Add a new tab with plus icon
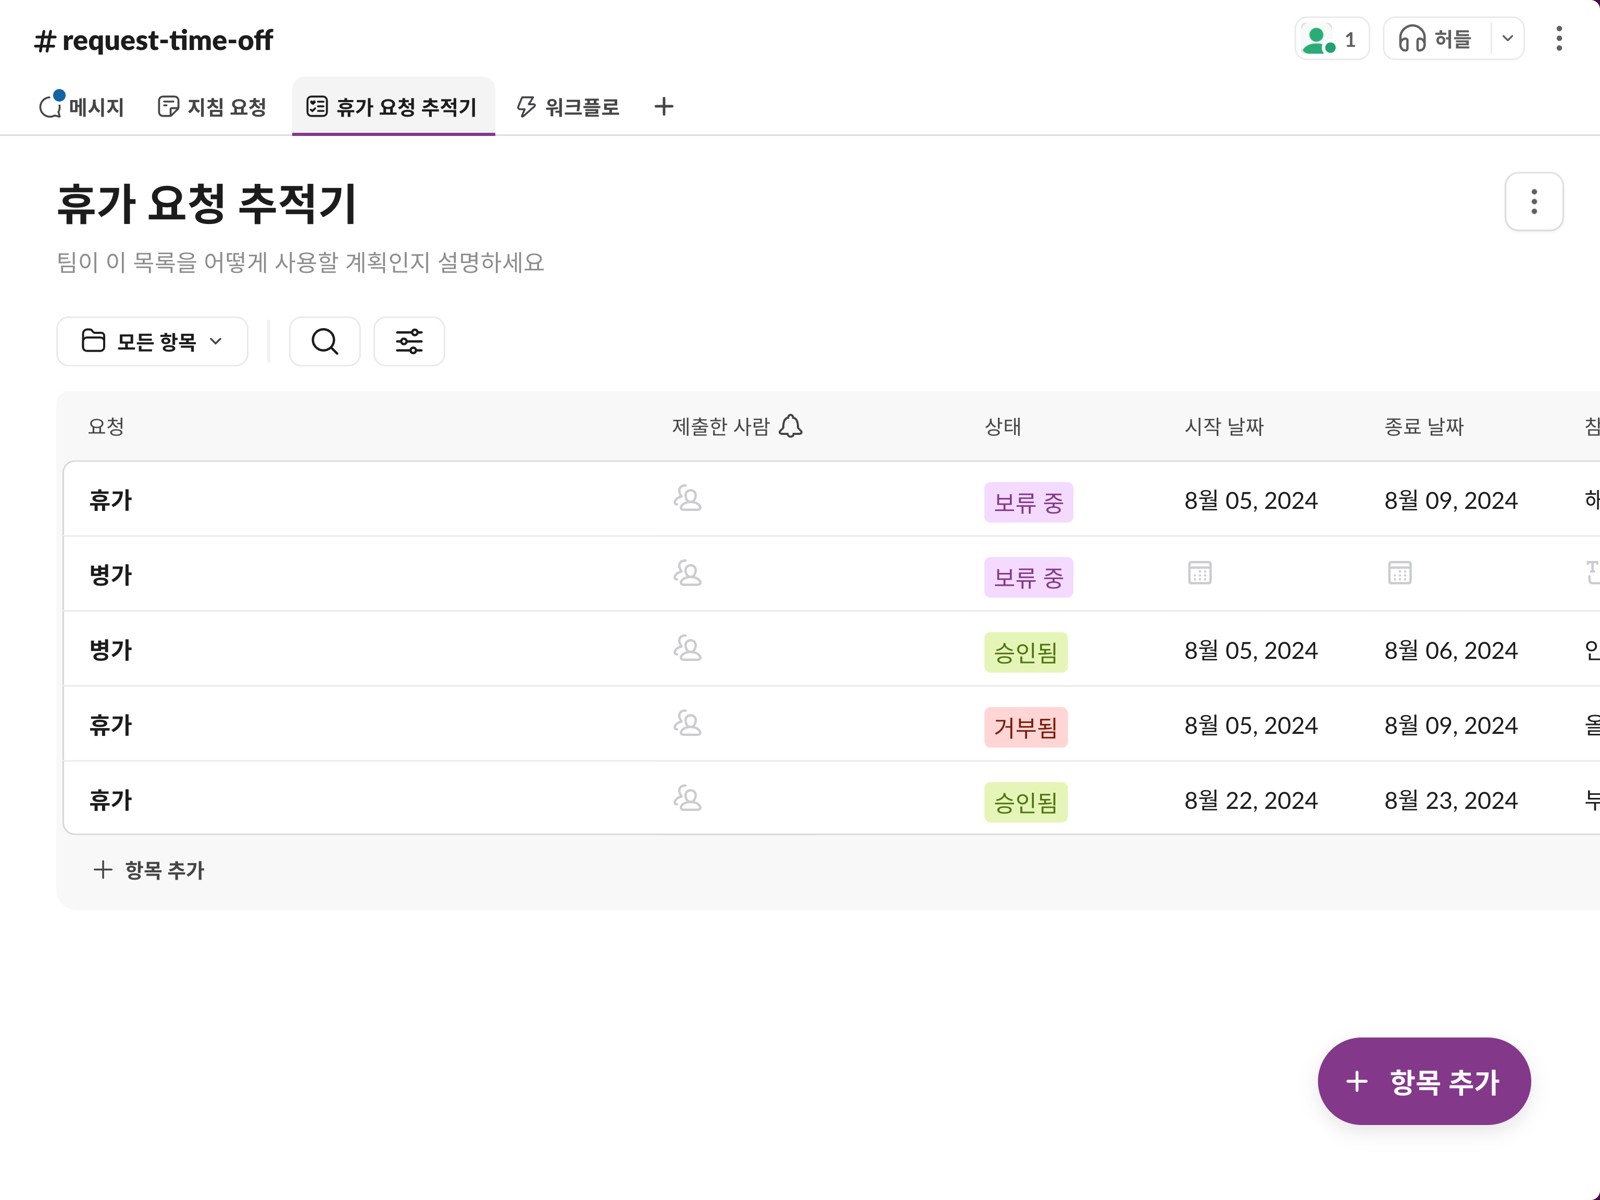 click(x=664, y=106)
